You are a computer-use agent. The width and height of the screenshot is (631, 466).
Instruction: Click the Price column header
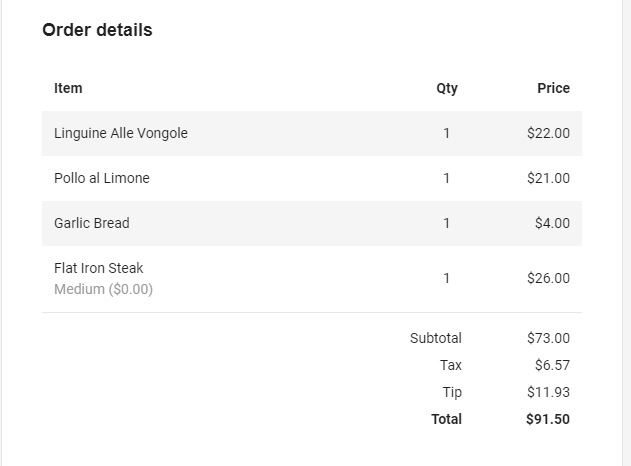pos(553,88)
